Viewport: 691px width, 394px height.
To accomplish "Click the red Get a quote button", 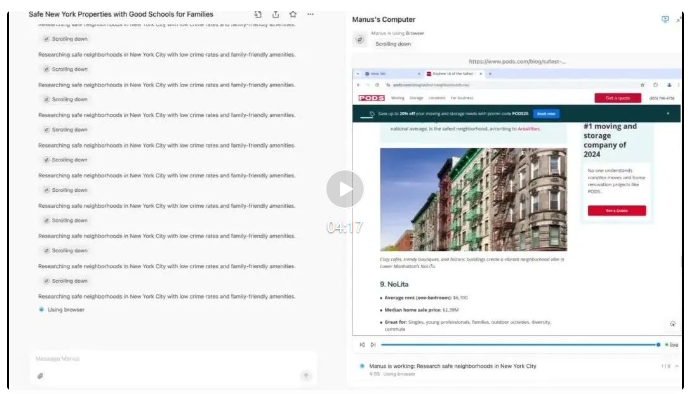I will coord(617,98).
